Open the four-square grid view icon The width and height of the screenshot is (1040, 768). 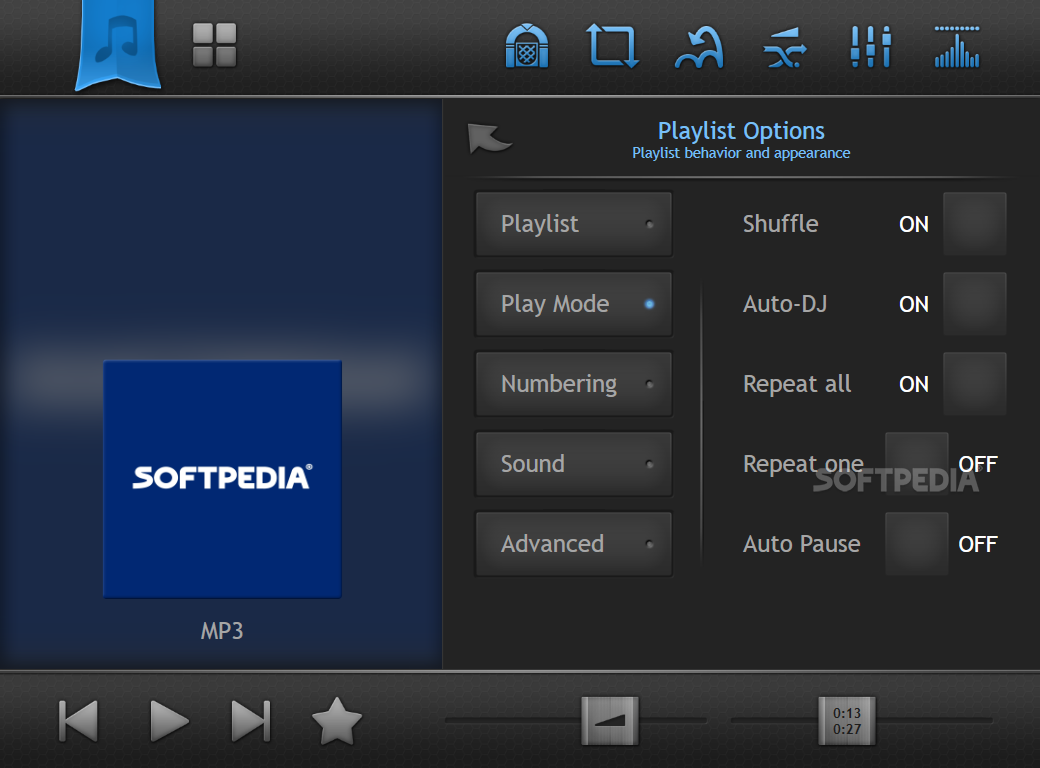[x=214, y=45]
